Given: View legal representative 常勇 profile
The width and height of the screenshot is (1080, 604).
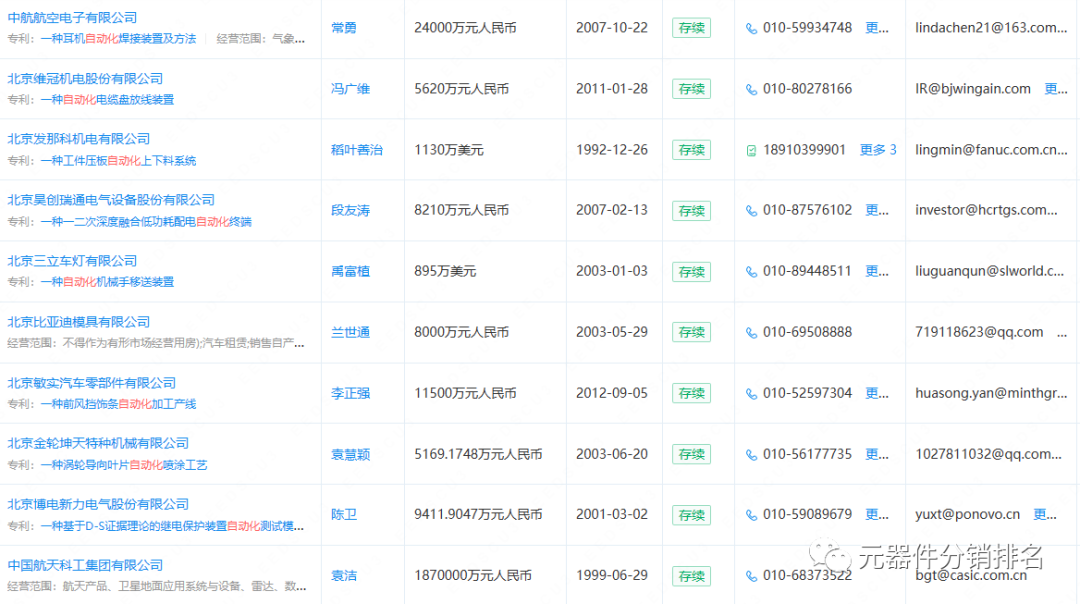Looking at the screenshot, I should click(344, 28).
